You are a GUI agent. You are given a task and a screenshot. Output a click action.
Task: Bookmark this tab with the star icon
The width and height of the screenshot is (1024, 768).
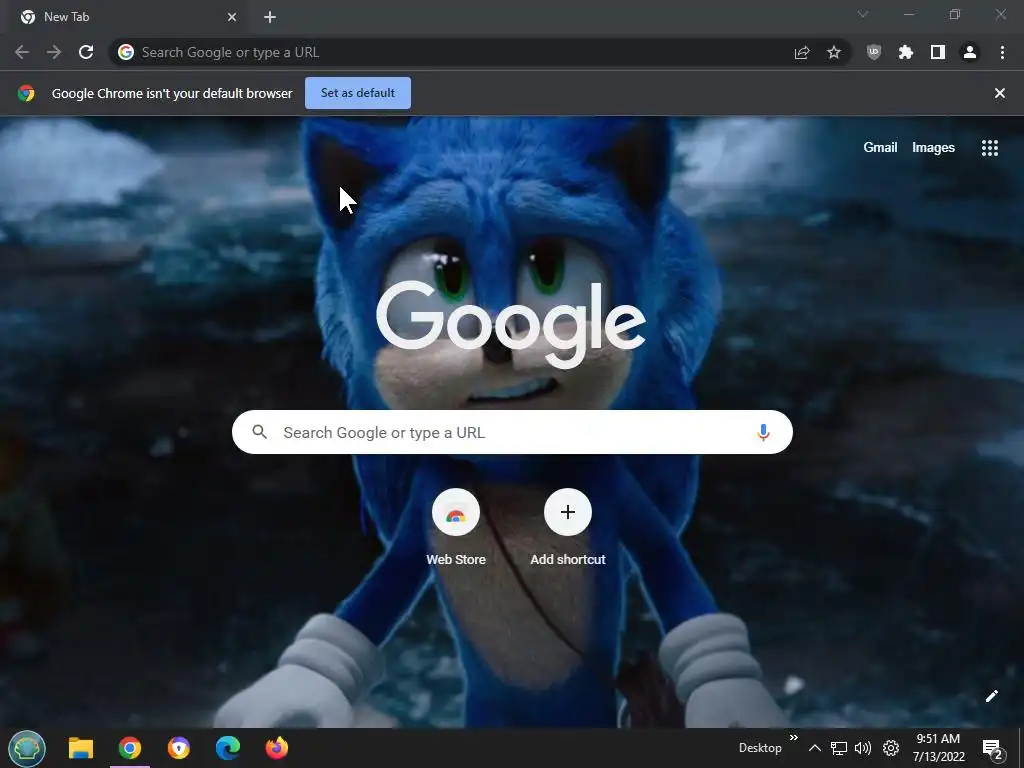coord(834,52)
